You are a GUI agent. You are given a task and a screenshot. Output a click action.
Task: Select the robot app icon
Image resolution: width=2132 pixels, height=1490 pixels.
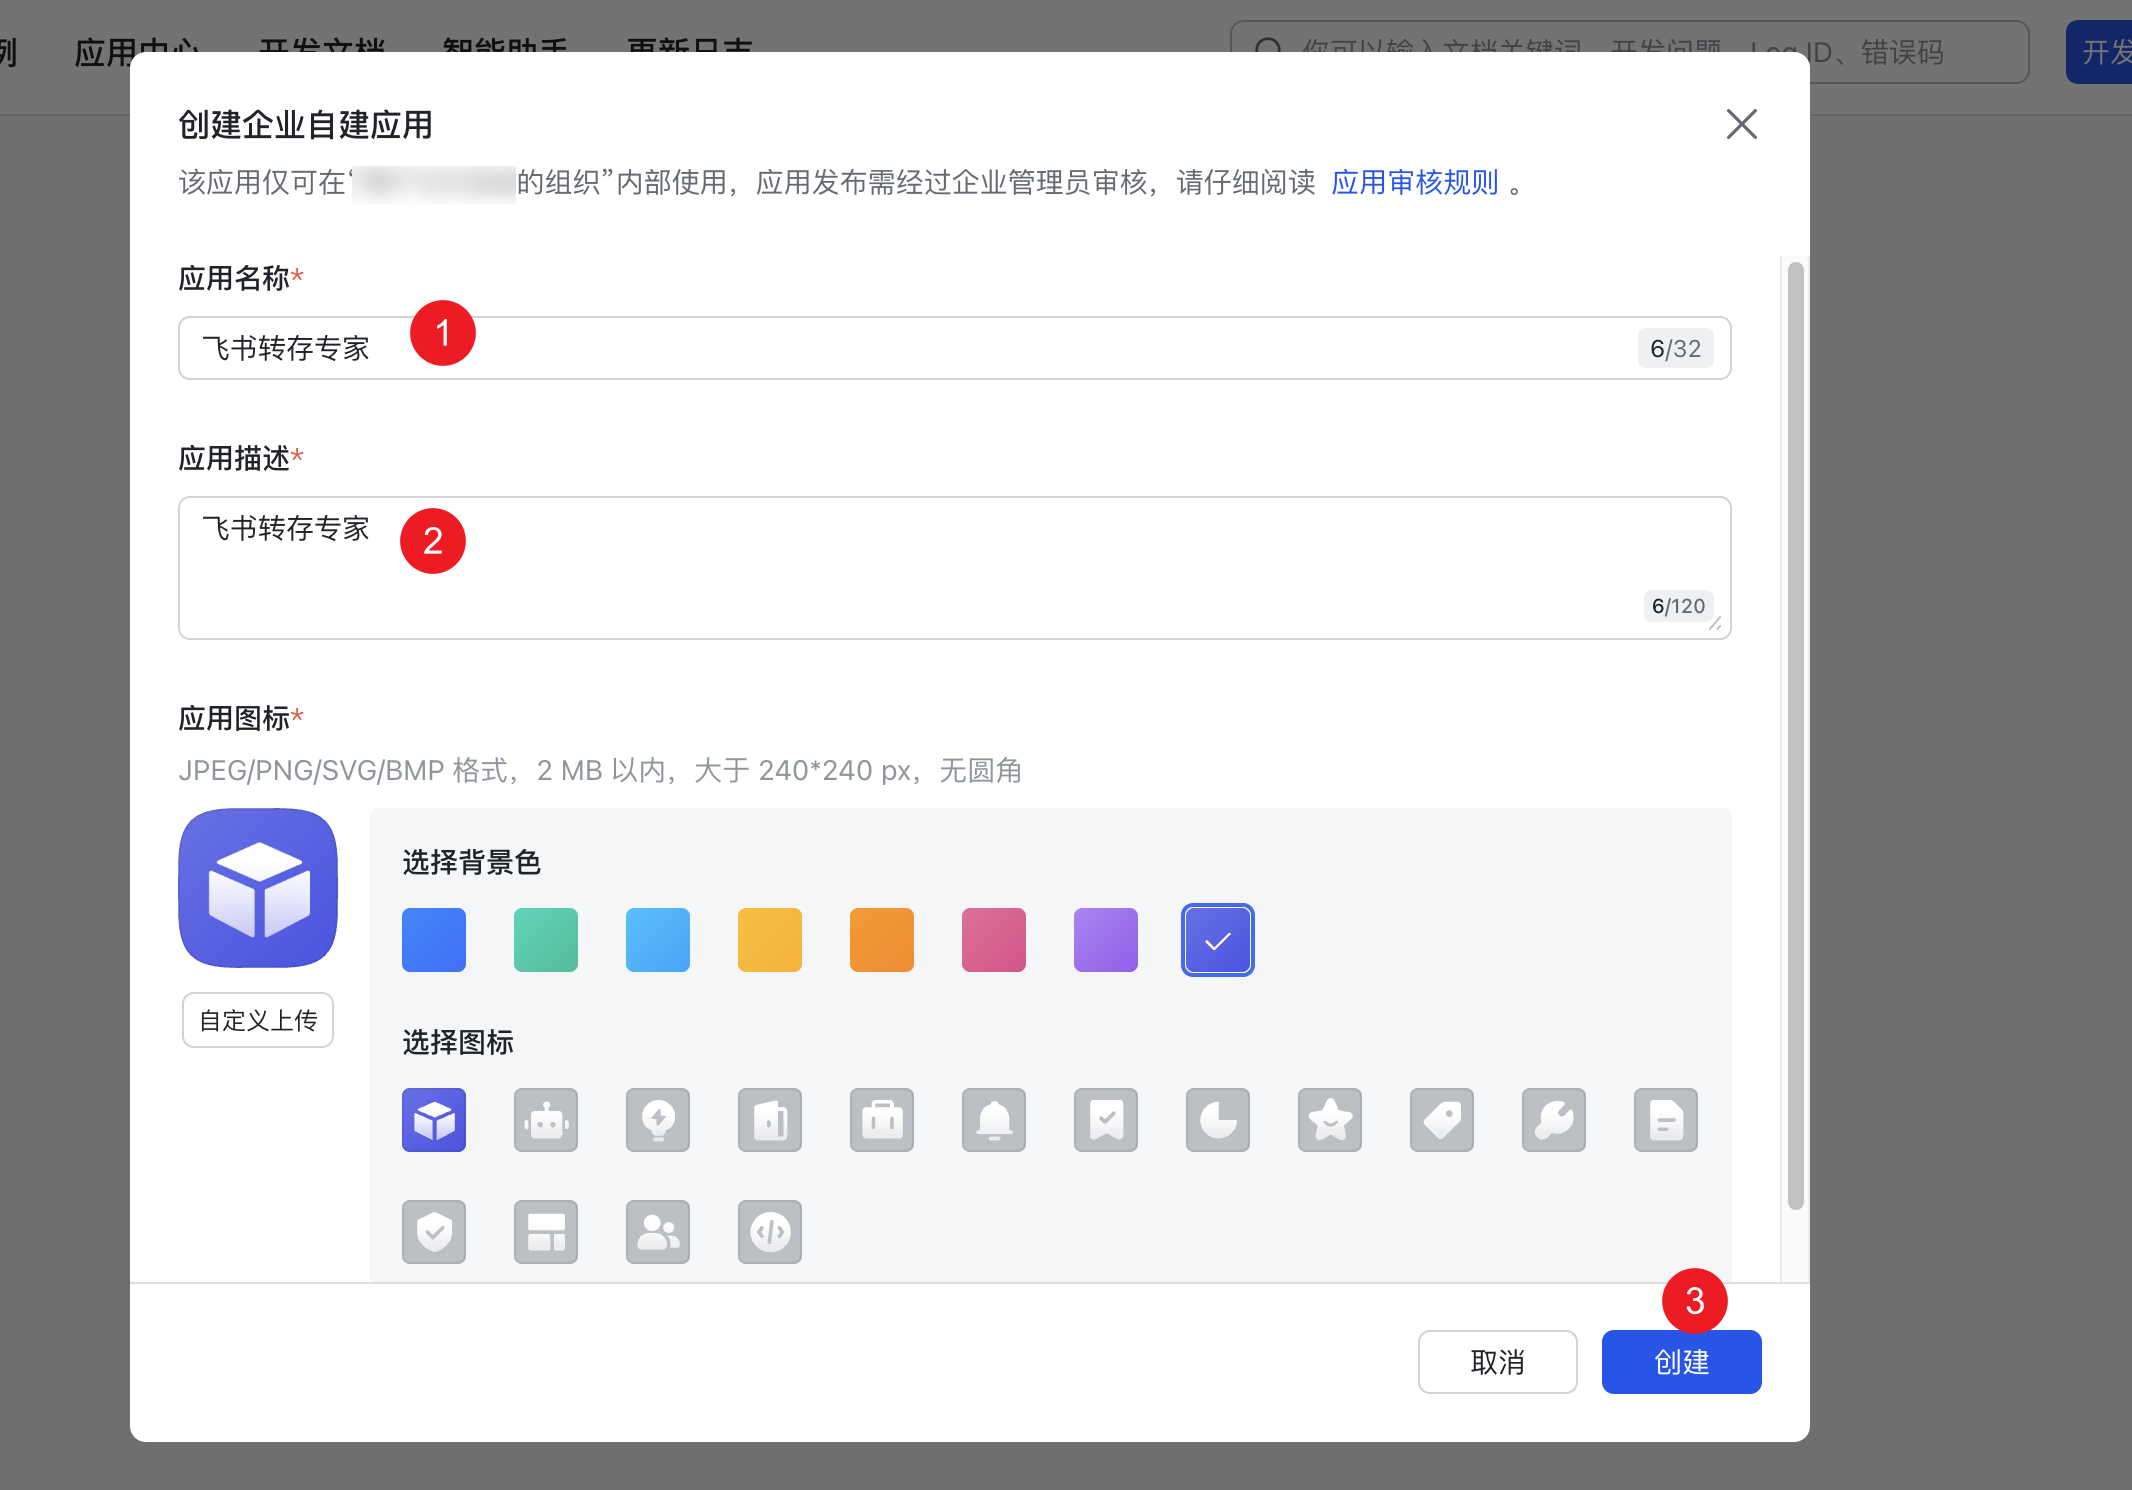[546, 1120]
